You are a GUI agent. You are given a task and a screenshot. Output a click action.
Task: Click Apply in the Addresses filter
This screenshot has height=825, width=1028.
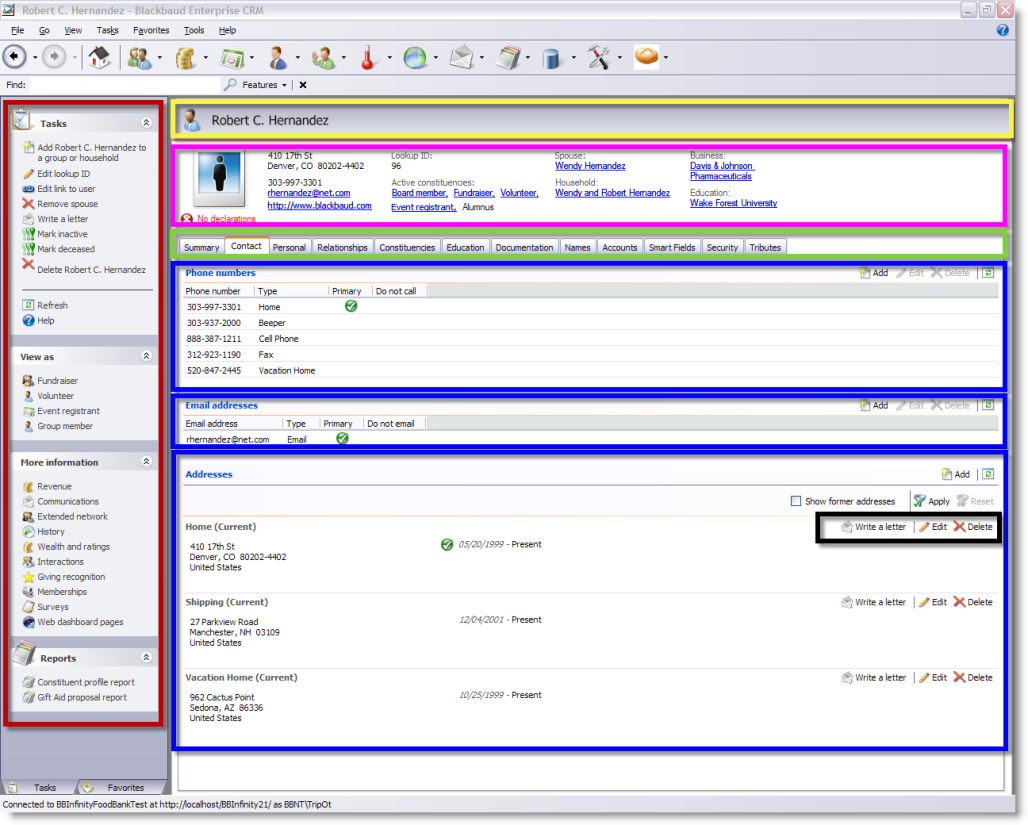pyautogui.click(x=932, y=501)
